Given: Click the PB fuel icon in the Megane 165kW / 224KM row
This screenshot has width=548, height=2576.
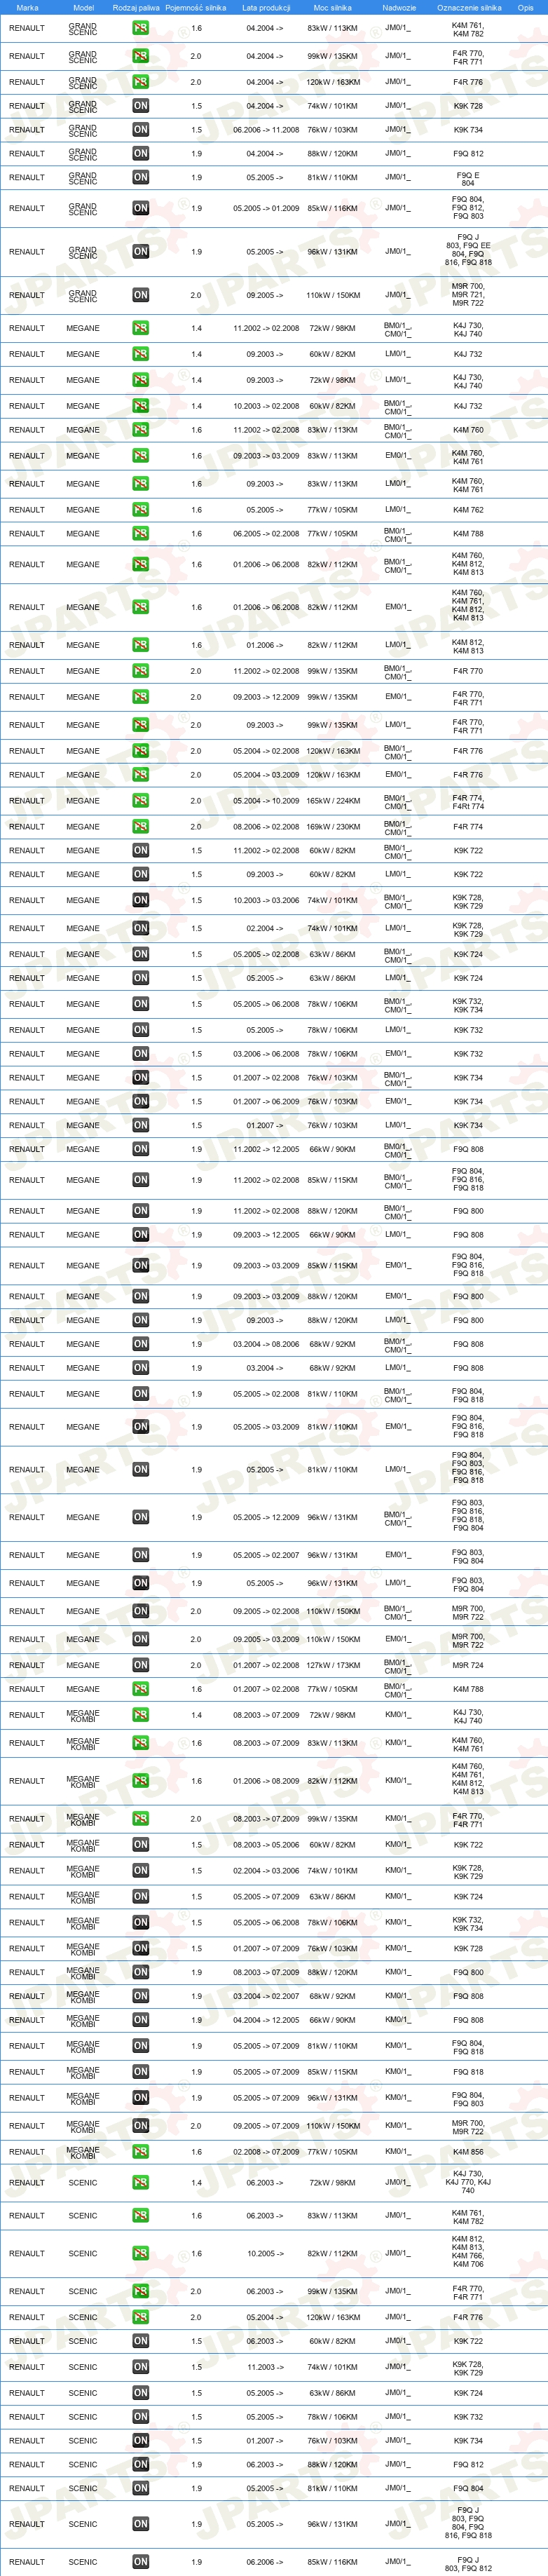Looking at the screenshot, I should 141,800.
